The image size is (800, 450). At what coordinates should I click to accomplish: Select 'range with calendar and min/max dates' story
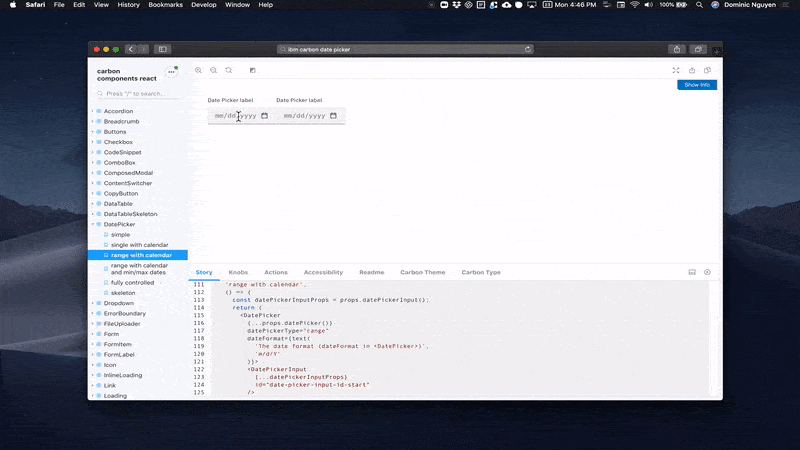(139, 269)
